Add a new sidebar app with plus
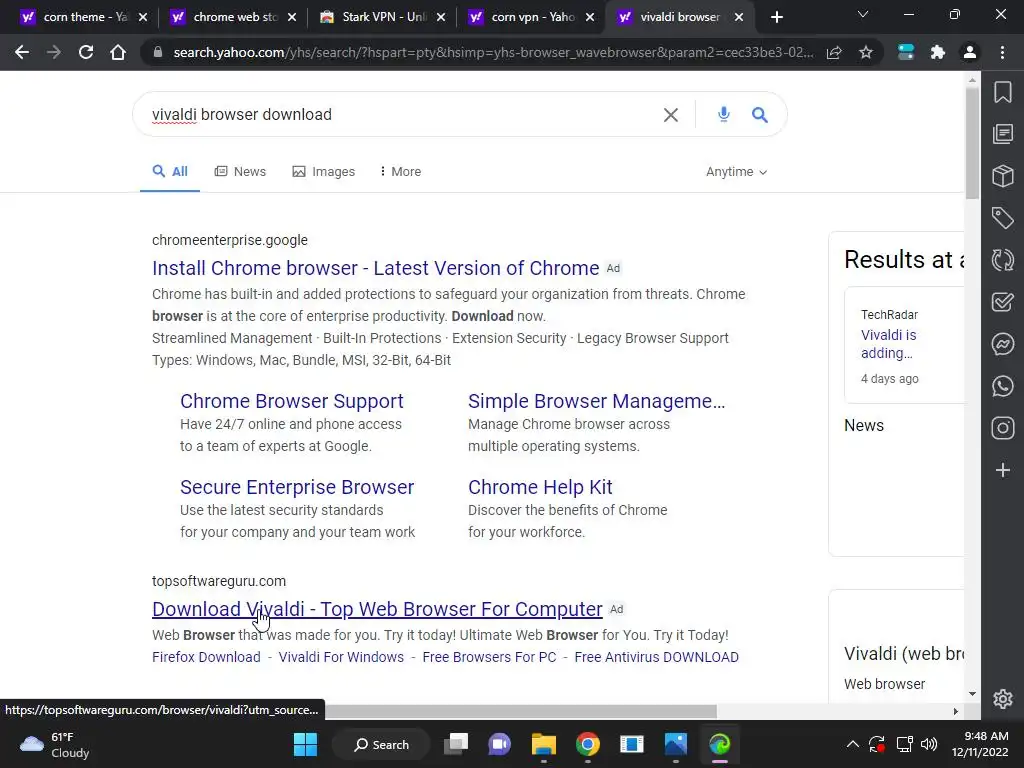 [x=1003, y=470]
